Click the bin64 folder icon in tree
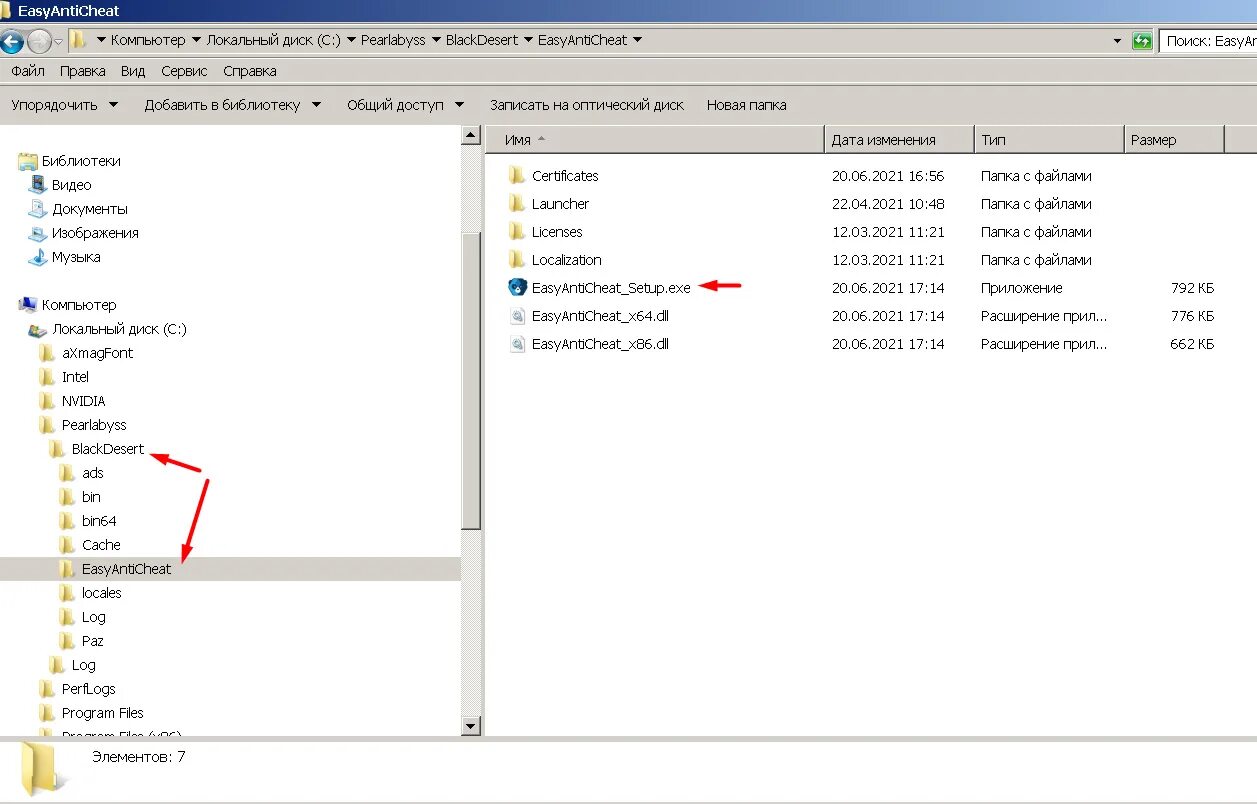 point(67,521)
